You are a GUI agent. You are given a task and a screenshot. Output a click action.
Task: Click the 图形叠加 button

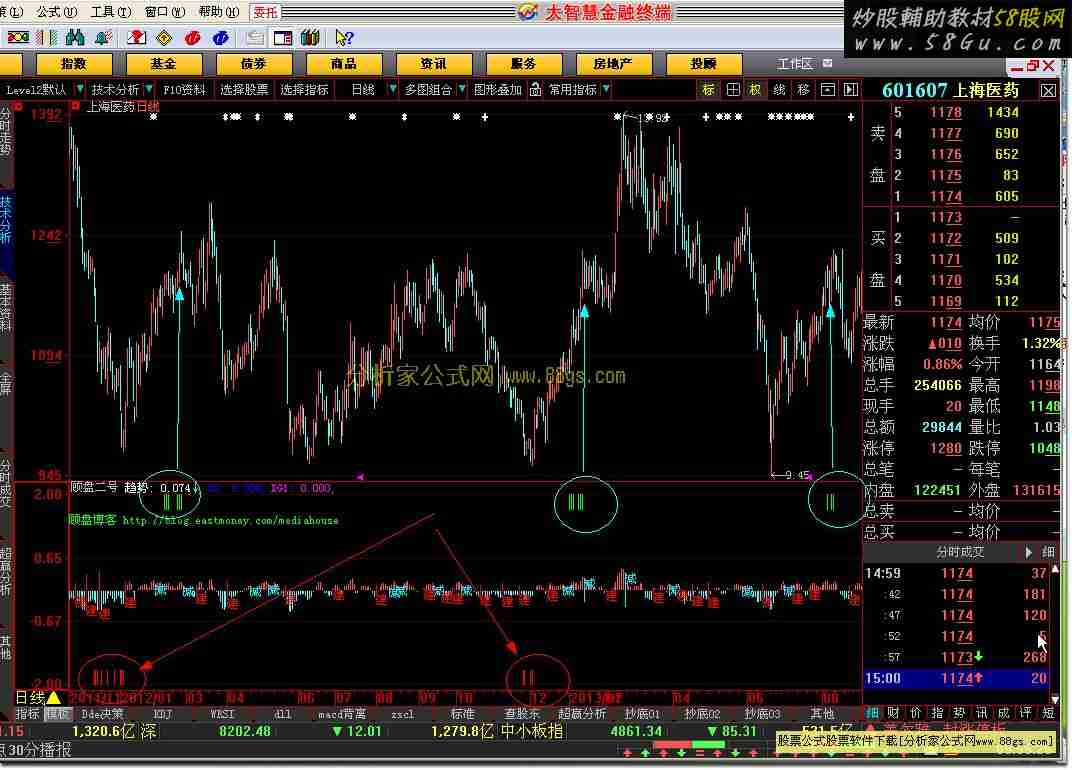(x=498, y=90)
